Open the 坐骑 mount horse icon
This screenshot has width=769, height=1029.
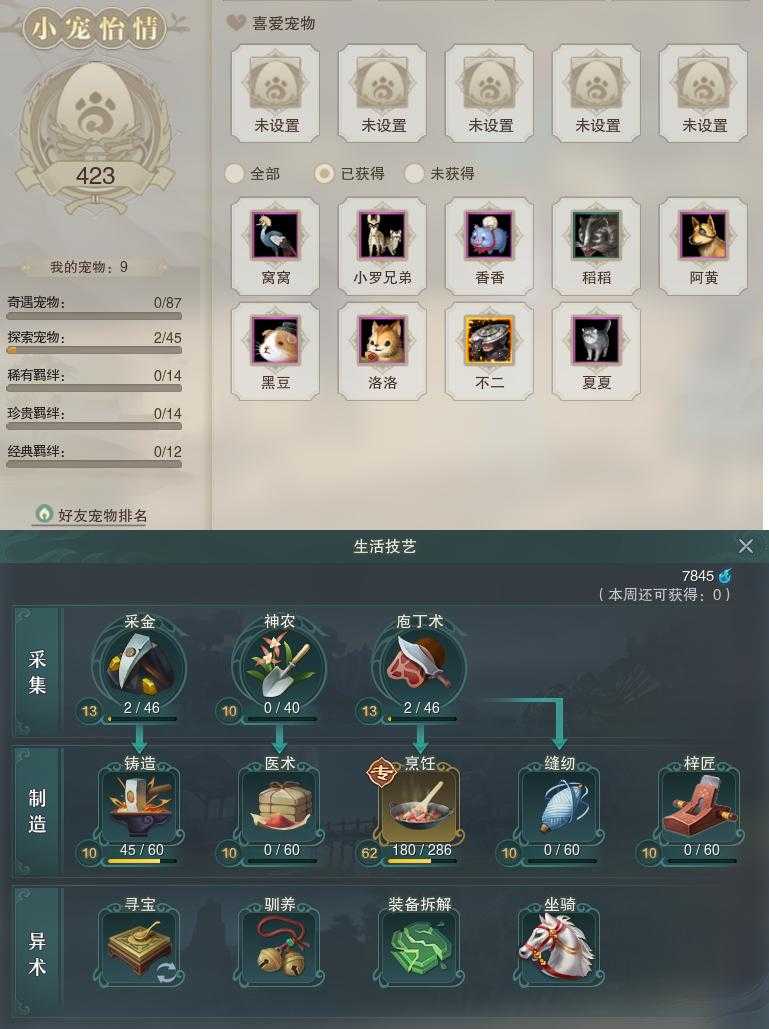tap(560, 947)
